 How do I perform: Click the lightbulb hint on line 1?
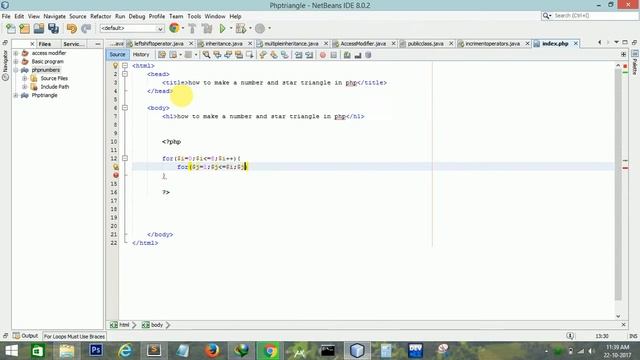pos(116,65)
